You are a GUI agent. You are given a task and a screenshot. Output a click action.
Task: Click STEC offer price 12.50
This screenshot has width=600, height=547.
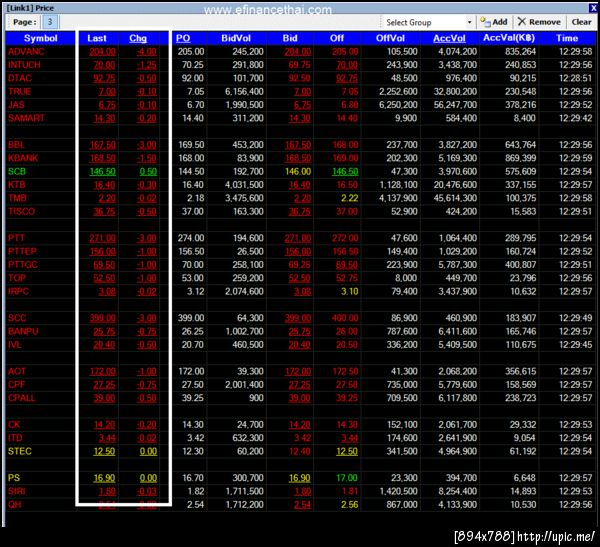(347, 451)
